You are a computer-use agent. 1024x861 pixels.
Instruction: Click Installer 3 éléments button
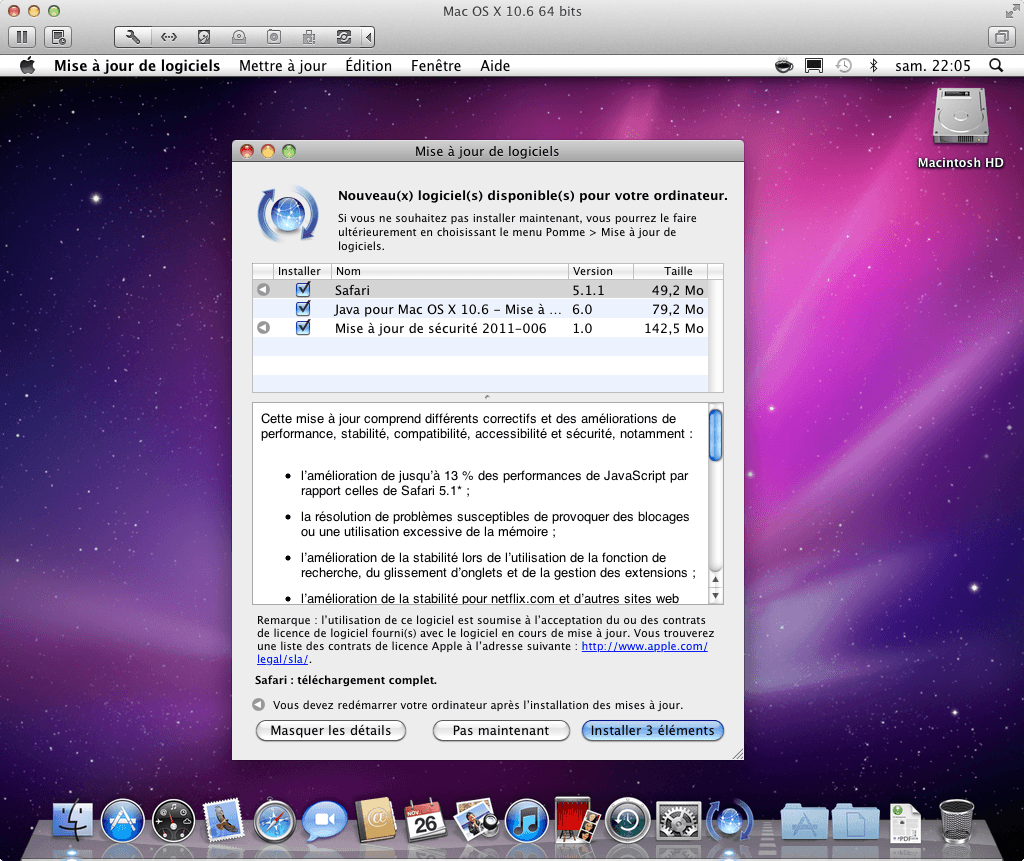click(652, 730)
